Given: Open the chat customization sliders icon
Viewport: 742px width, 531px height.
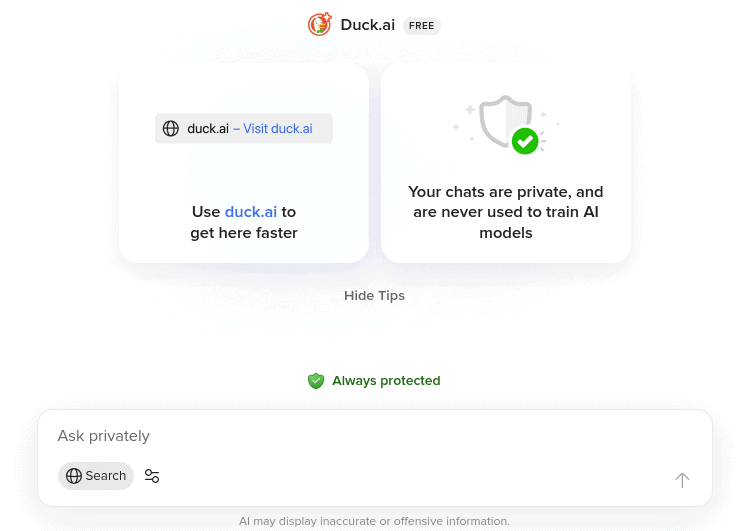Looking at the screenshot, I should tap(152, 476).
